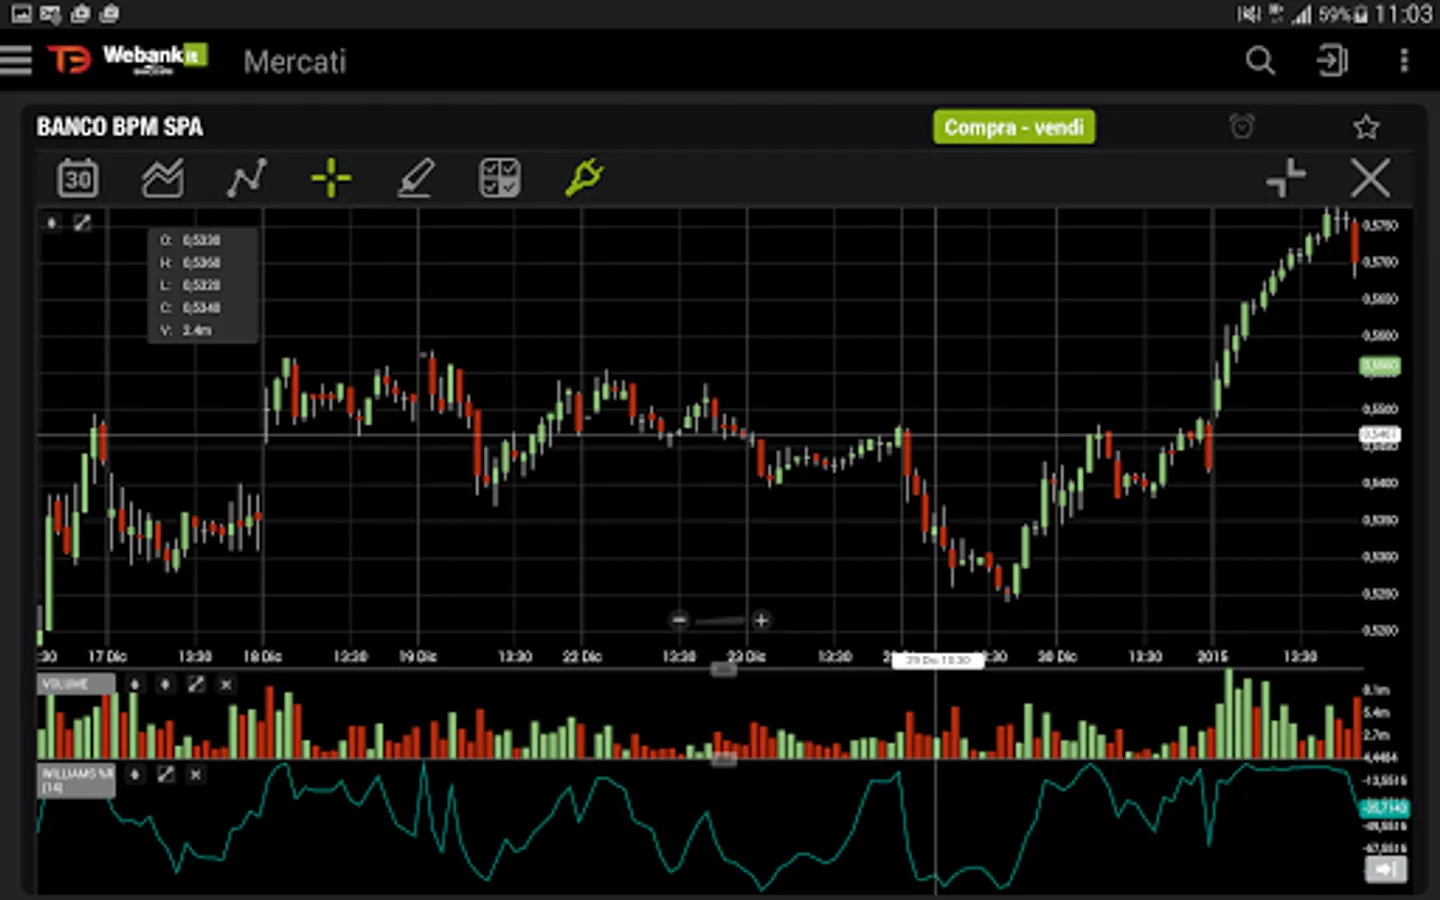
Task: Move the Volume panel up
Action: pyautogui.click(x=135, y=684)
